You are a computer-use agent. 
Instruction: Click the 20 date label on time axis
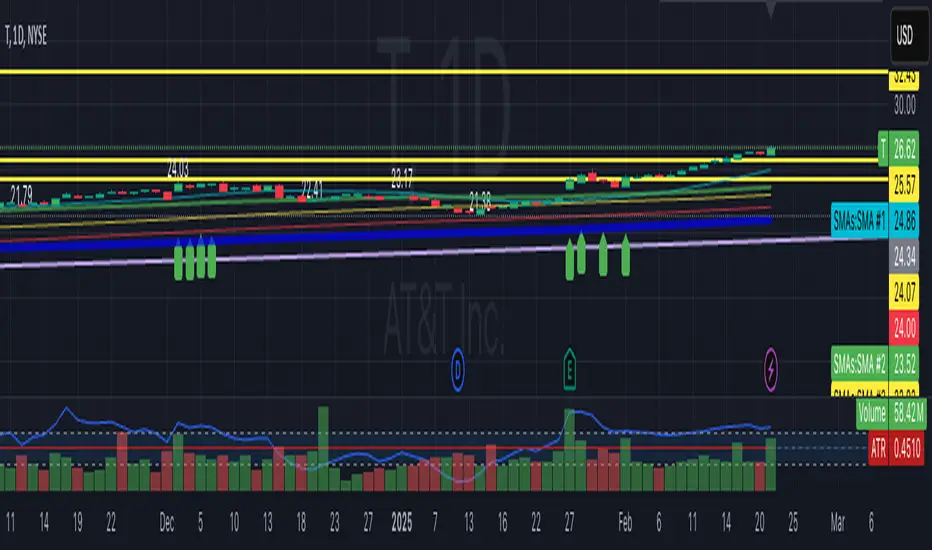(x=759, y=523)
